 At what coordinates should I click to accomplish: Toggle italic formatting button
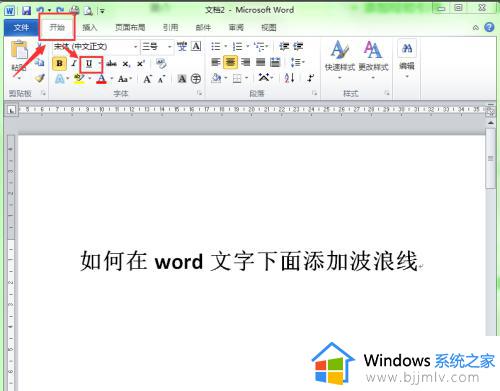click(x=74, y=63)
